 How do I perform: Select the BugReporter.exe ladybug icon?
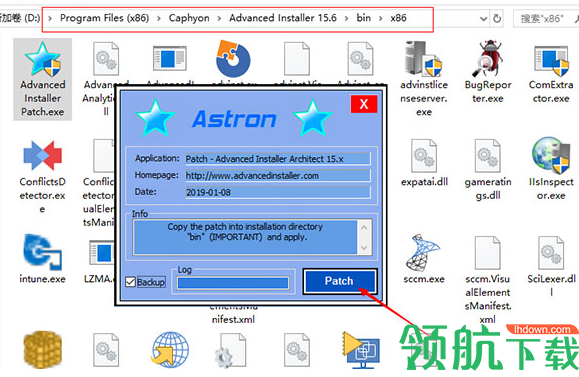(x=487, y=59)
